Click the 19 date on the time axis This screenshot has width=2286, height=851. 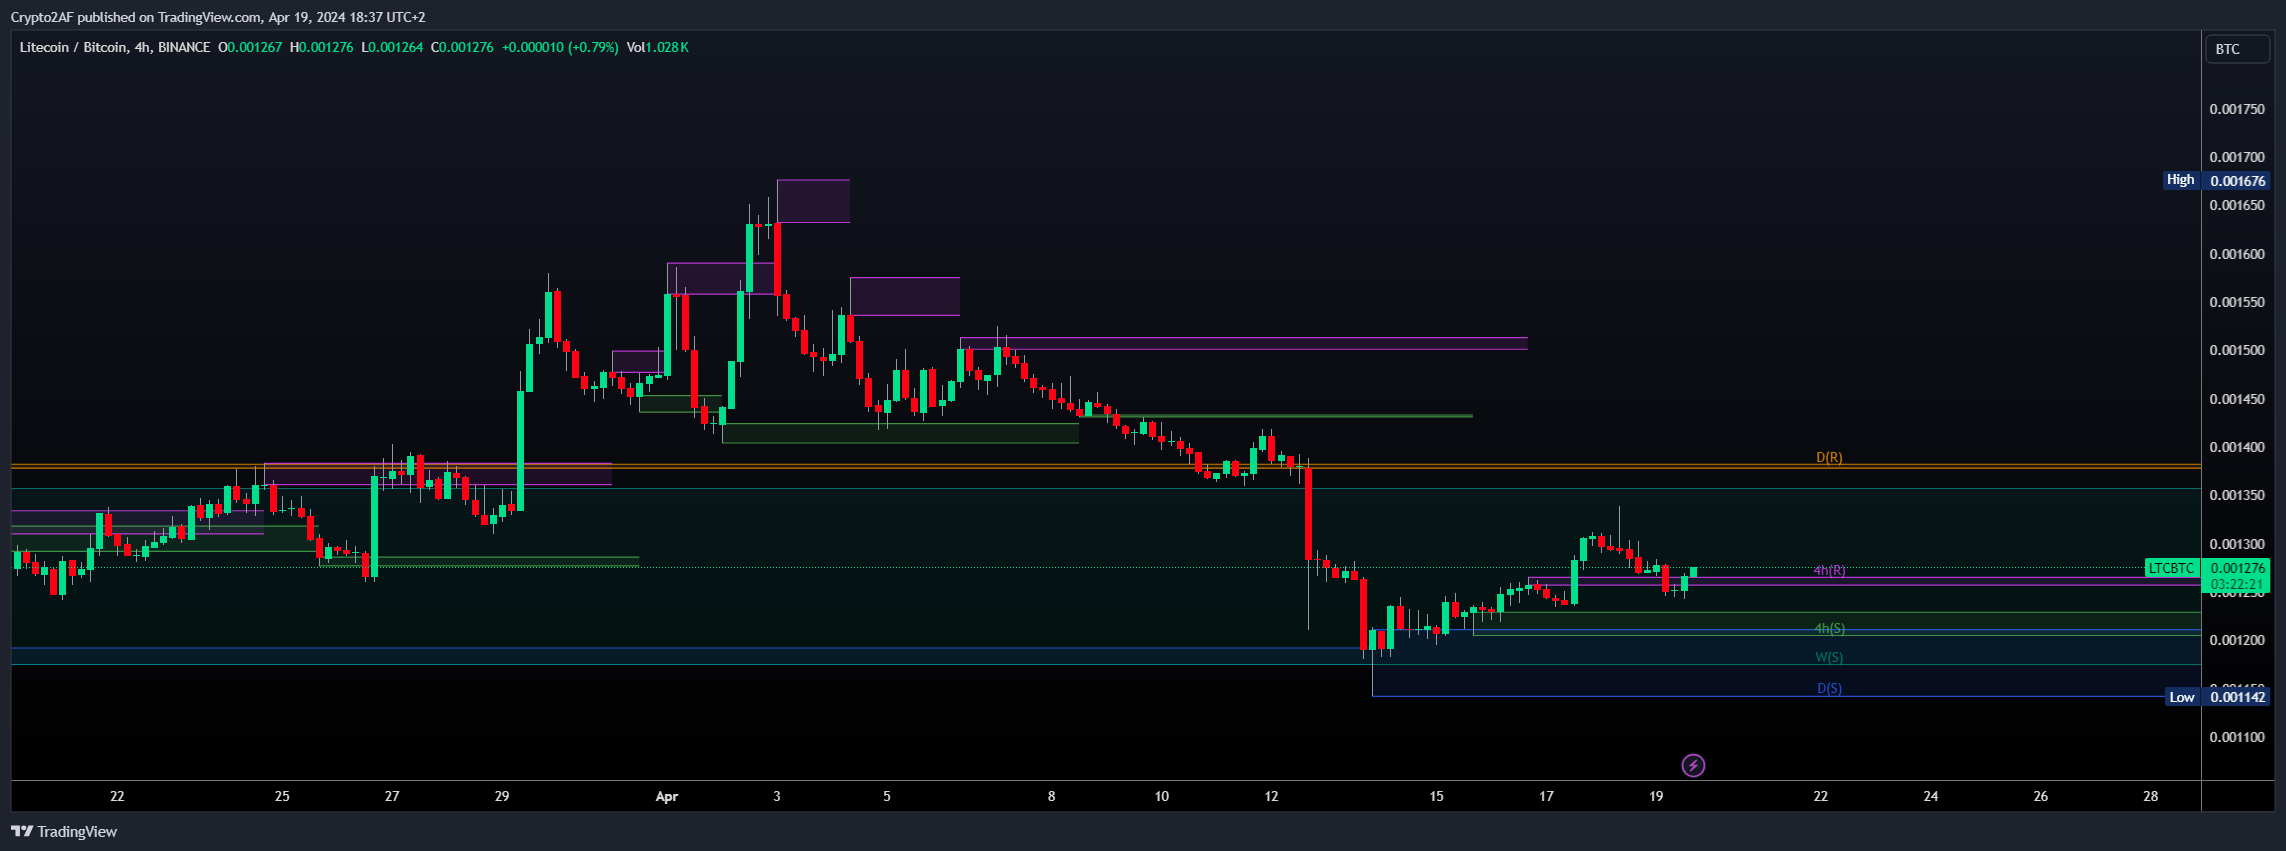(x=1657, y=797)
